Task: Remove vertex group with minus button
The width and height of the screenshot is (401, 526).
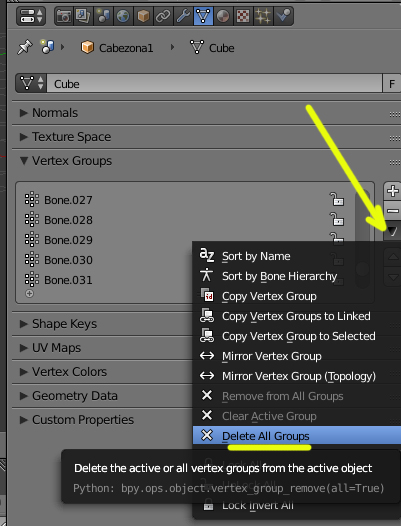Action: [x=392, y=211]
